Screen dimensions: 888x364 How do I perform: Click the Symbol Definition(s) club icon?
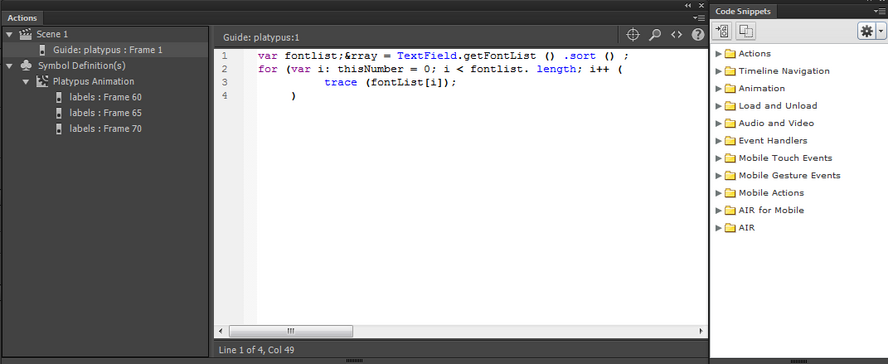[25, 66]
